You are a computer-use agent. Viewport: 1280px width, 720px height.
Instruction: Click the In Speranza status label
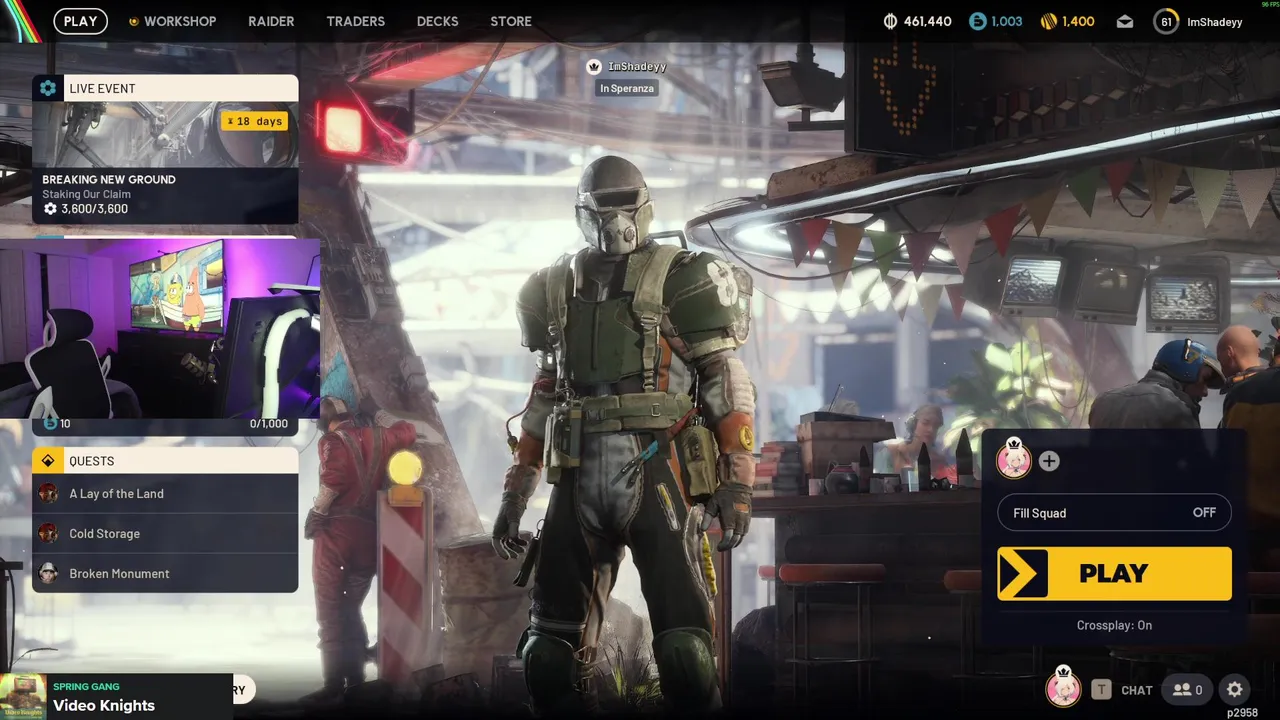click(627, 88)
